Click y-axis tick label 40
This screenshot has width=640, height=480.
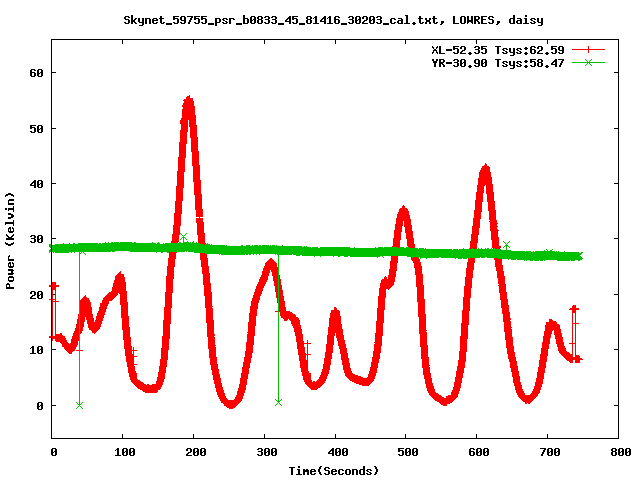pos(36,184)
